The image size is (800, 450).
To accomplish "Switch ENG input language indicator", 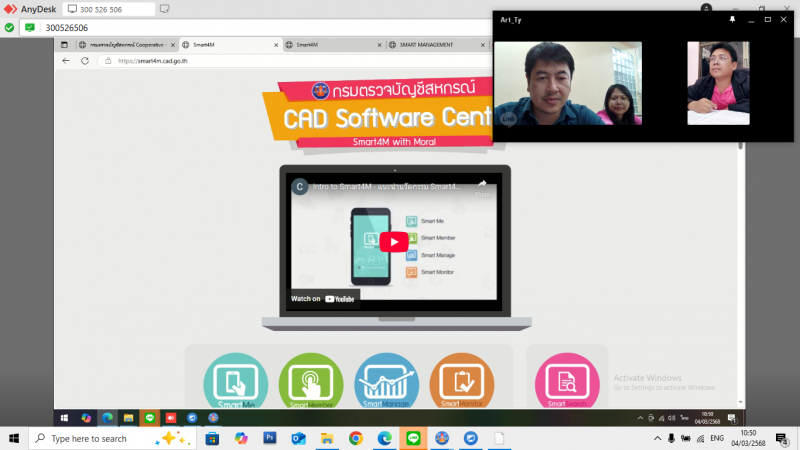I will (717, 438).
